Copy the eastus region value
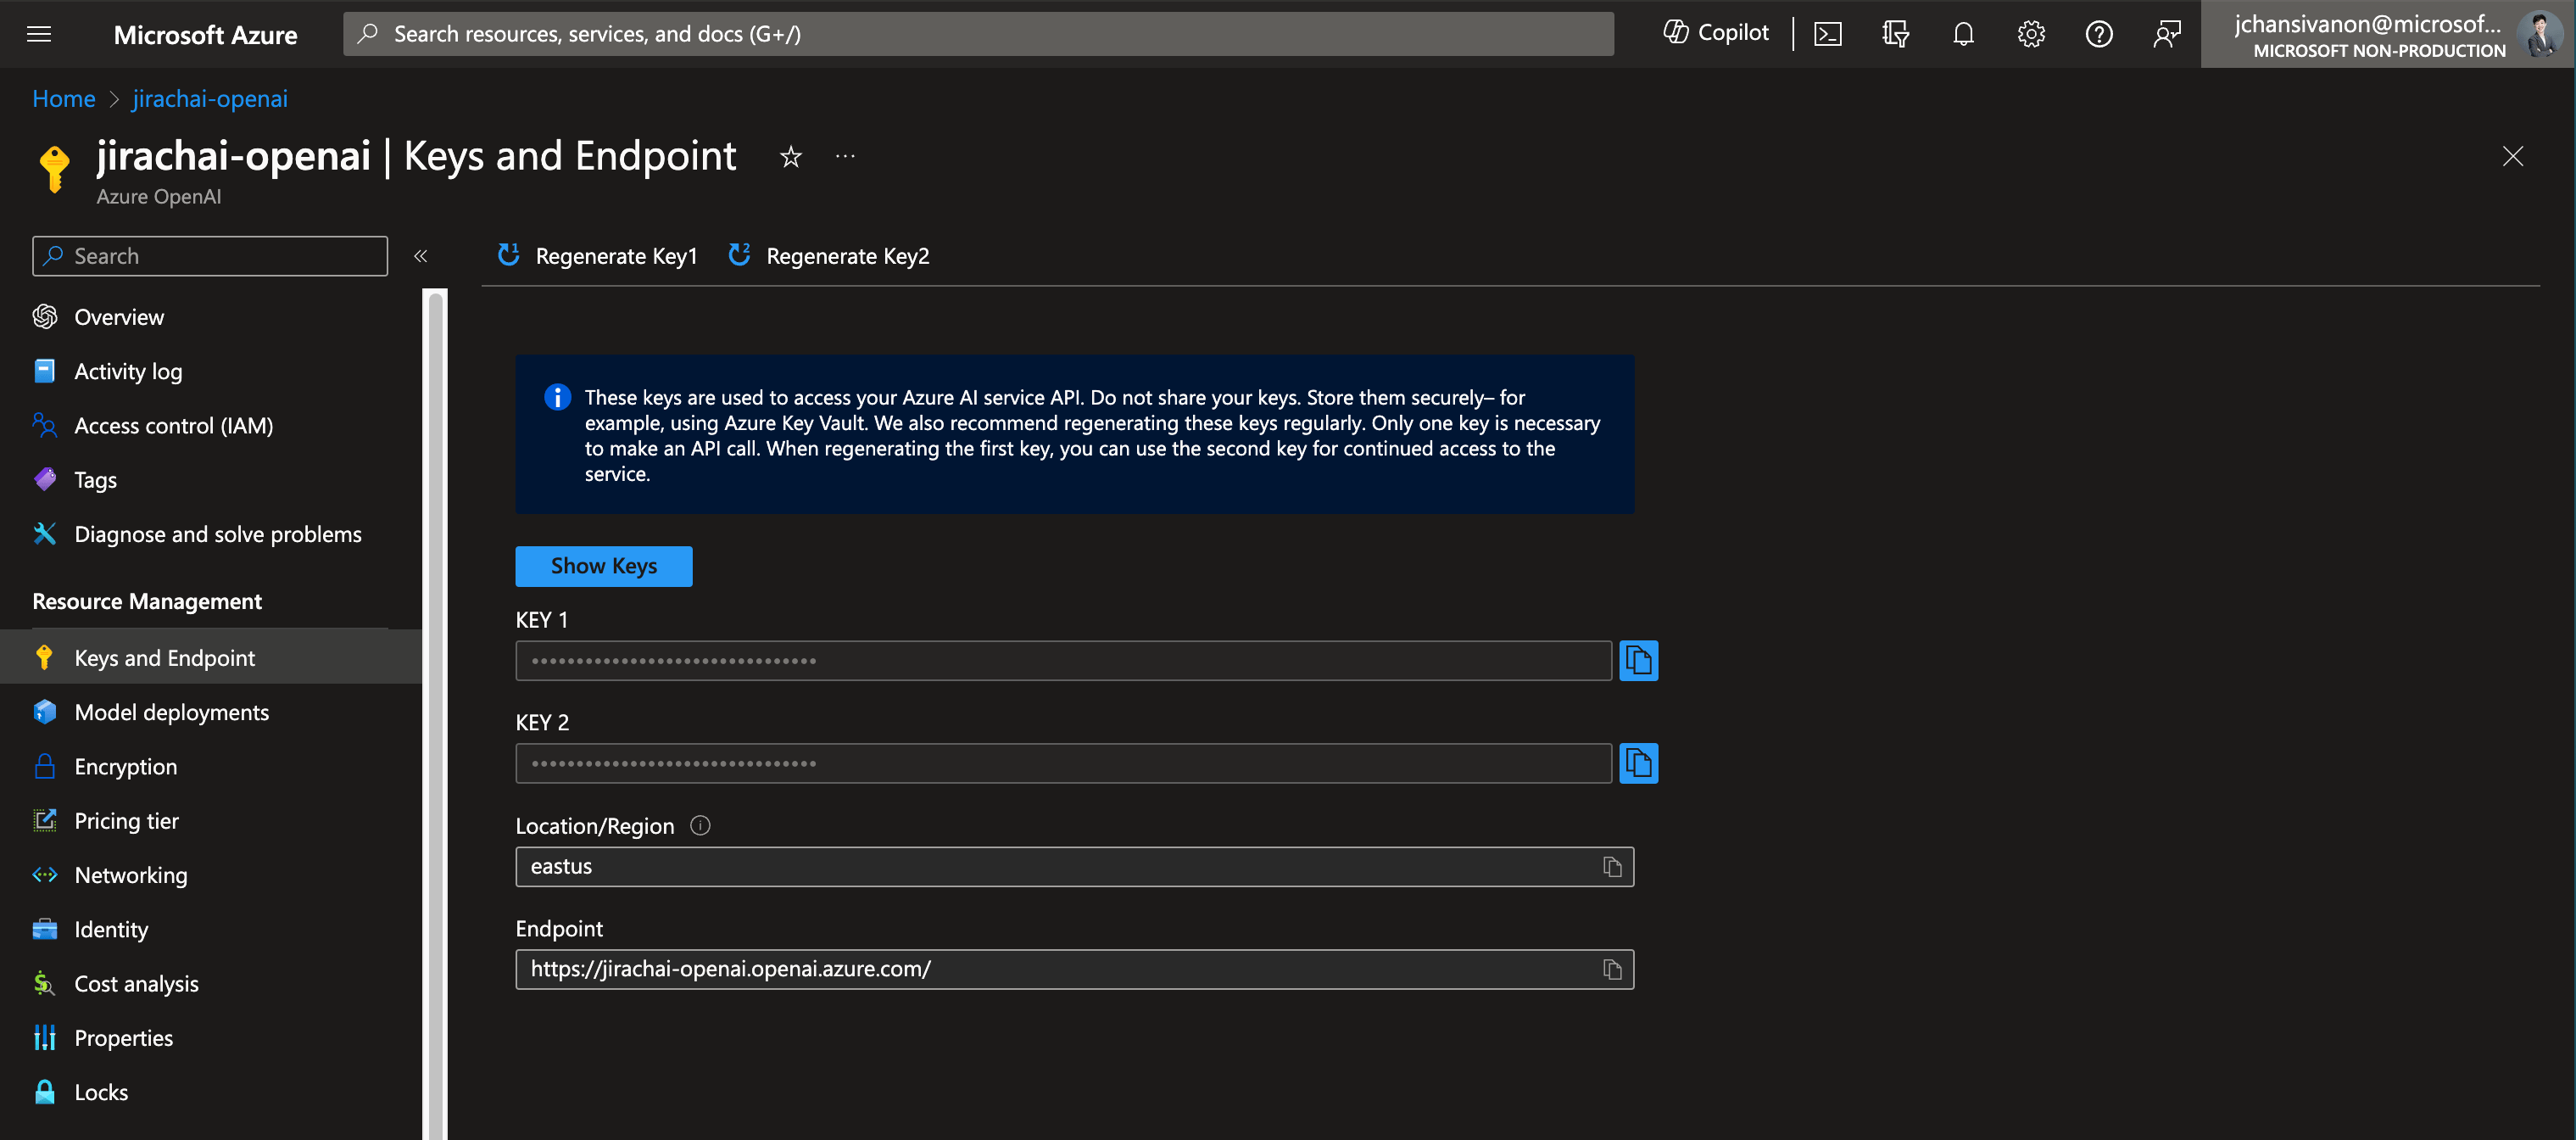The width and height of the screenshot is (2576, 1140). [x=1612, y=867]
